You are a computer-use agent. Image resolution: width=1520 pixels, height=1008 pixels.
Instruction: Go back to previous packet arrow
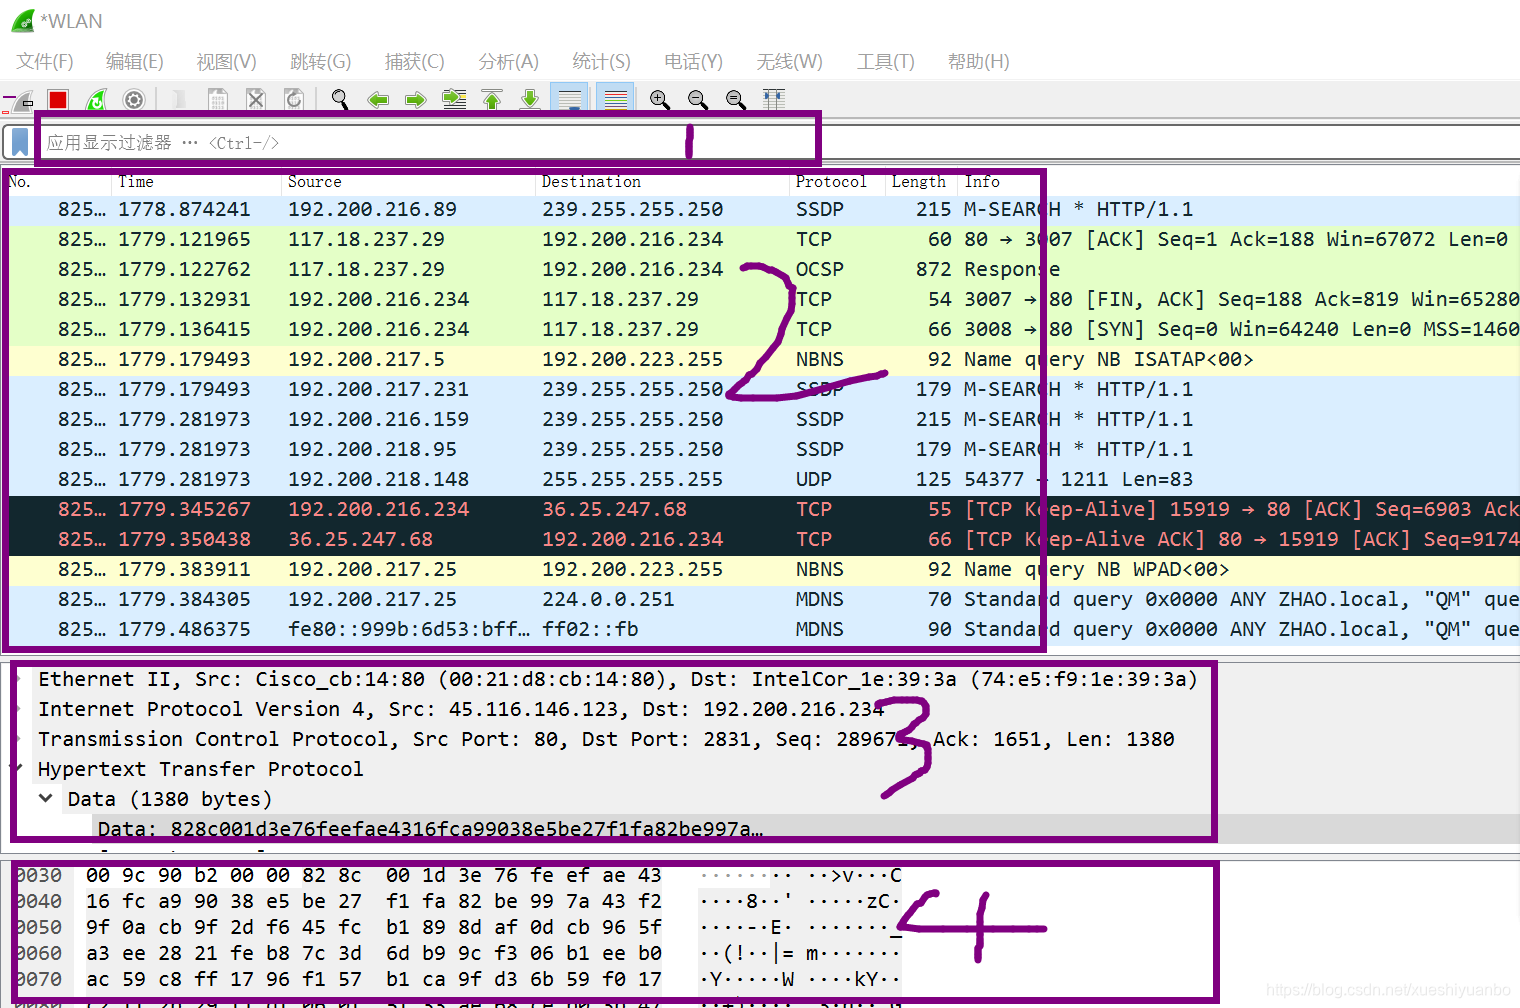[378, 99]
